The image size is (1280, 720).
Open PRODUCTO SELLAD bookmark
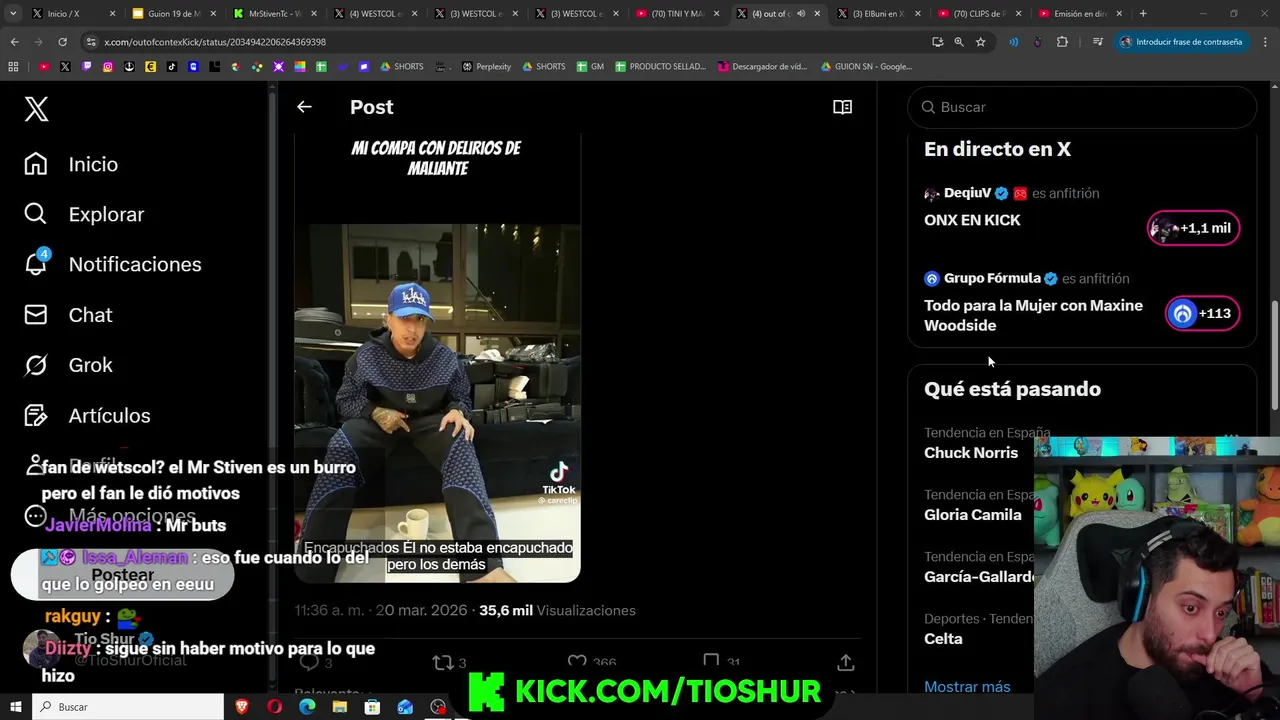tap(660, 67)
